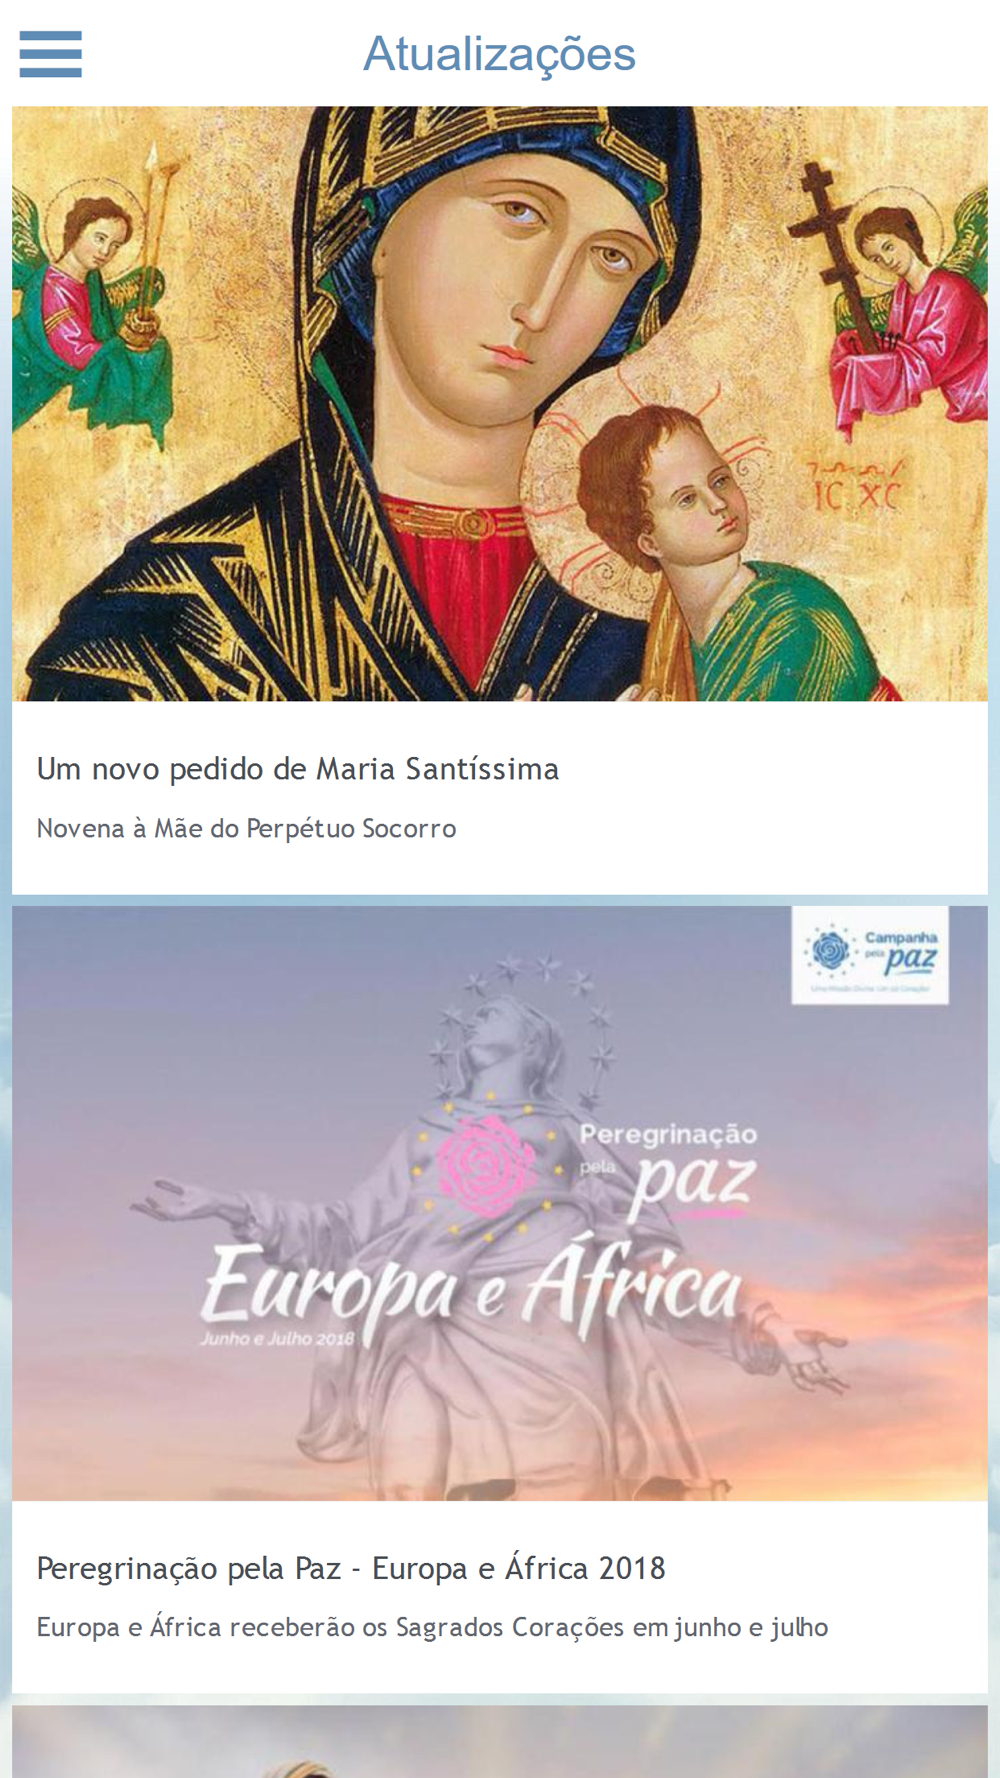Click the 'Europa e África' banner lettering
The height and width of the screenshot is (1778, 1000).
coord(473,1289)
